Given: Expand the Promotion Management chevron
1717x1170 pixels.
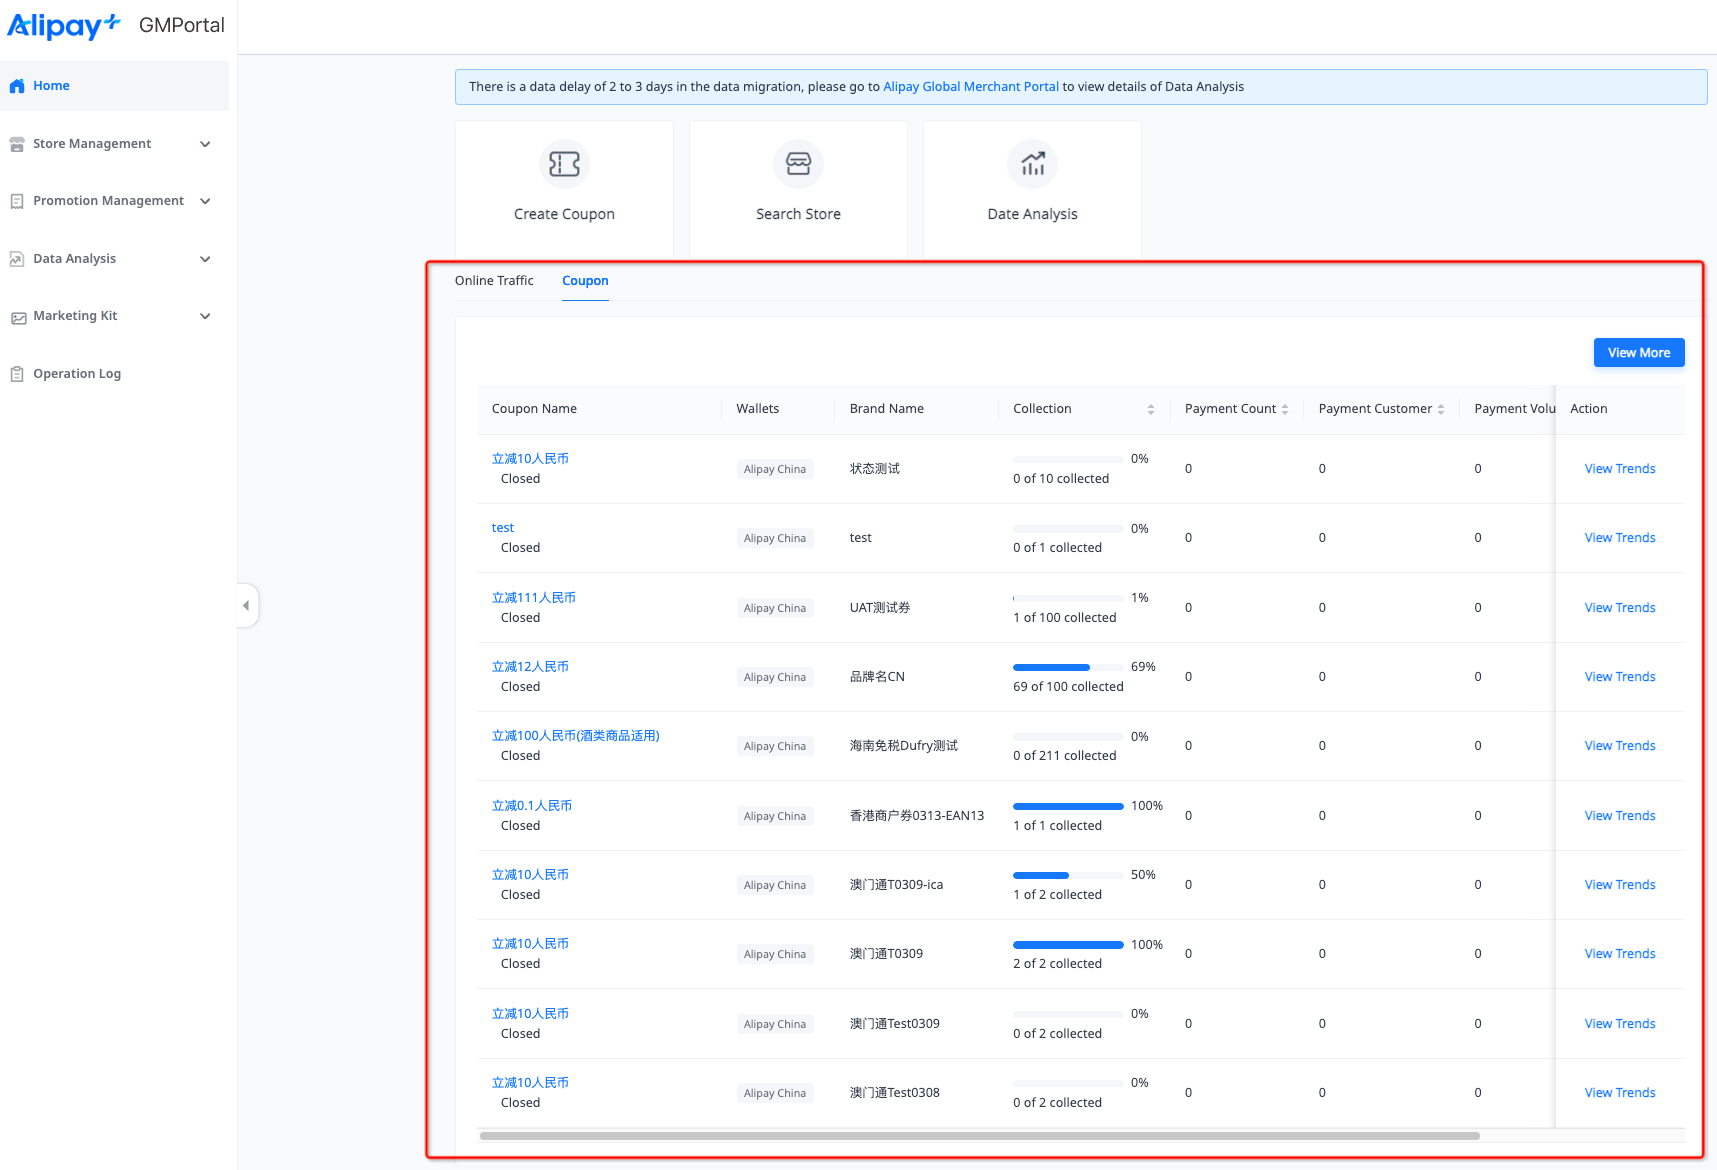Looking at the screenshot, I should point(205,201).
